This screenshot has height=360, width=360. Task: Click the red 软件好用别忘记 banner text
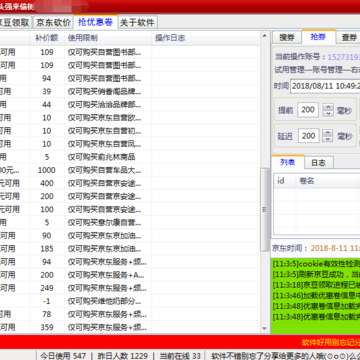click(x=331, y=342)
